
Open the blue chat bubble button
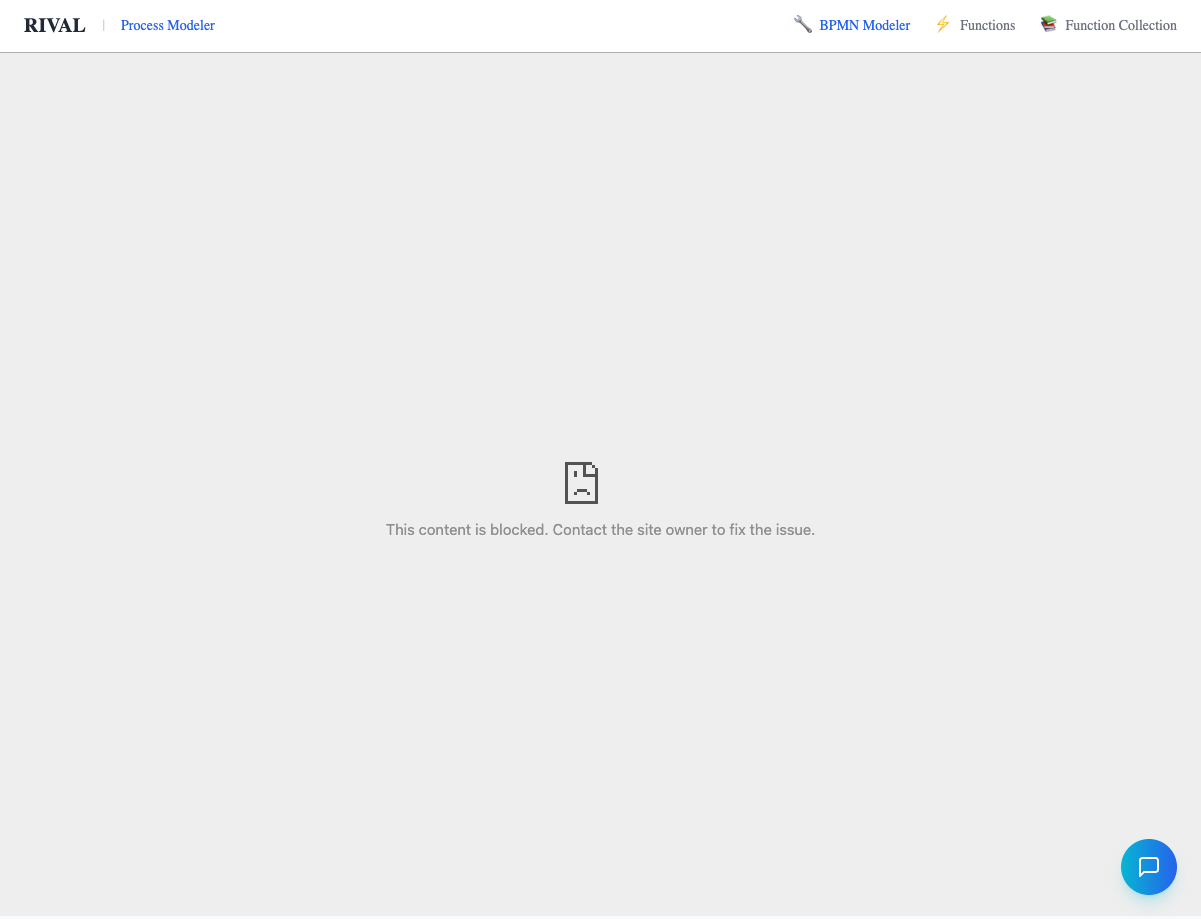(1148, 866)
